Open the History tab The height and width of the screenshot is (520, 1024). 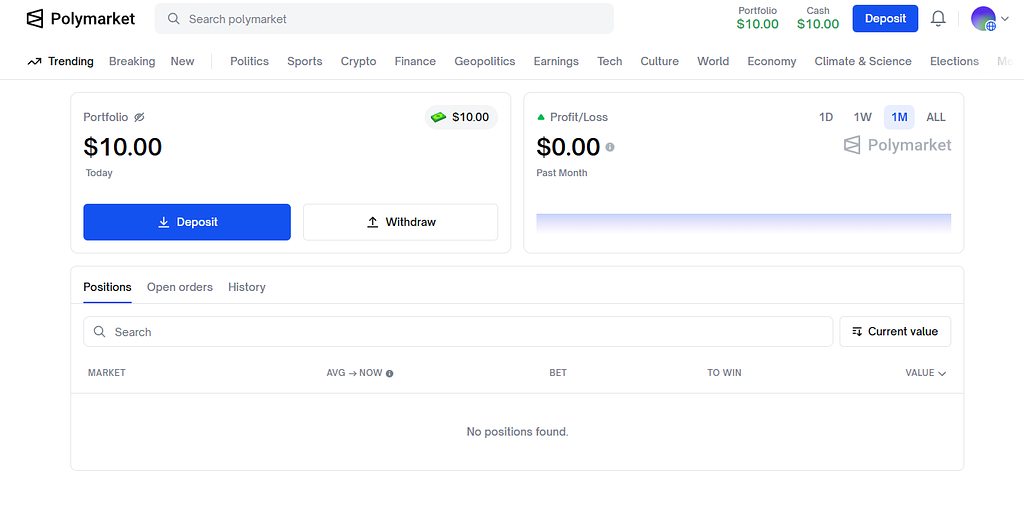pos(247,287)
